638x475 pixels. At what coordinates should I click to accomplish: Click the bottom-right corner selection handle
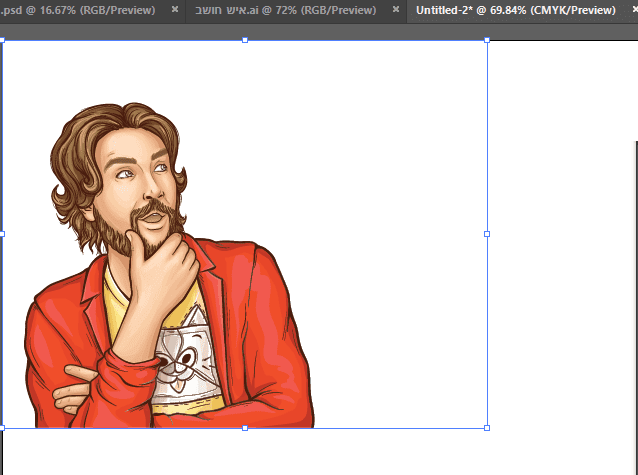[487, 428]
